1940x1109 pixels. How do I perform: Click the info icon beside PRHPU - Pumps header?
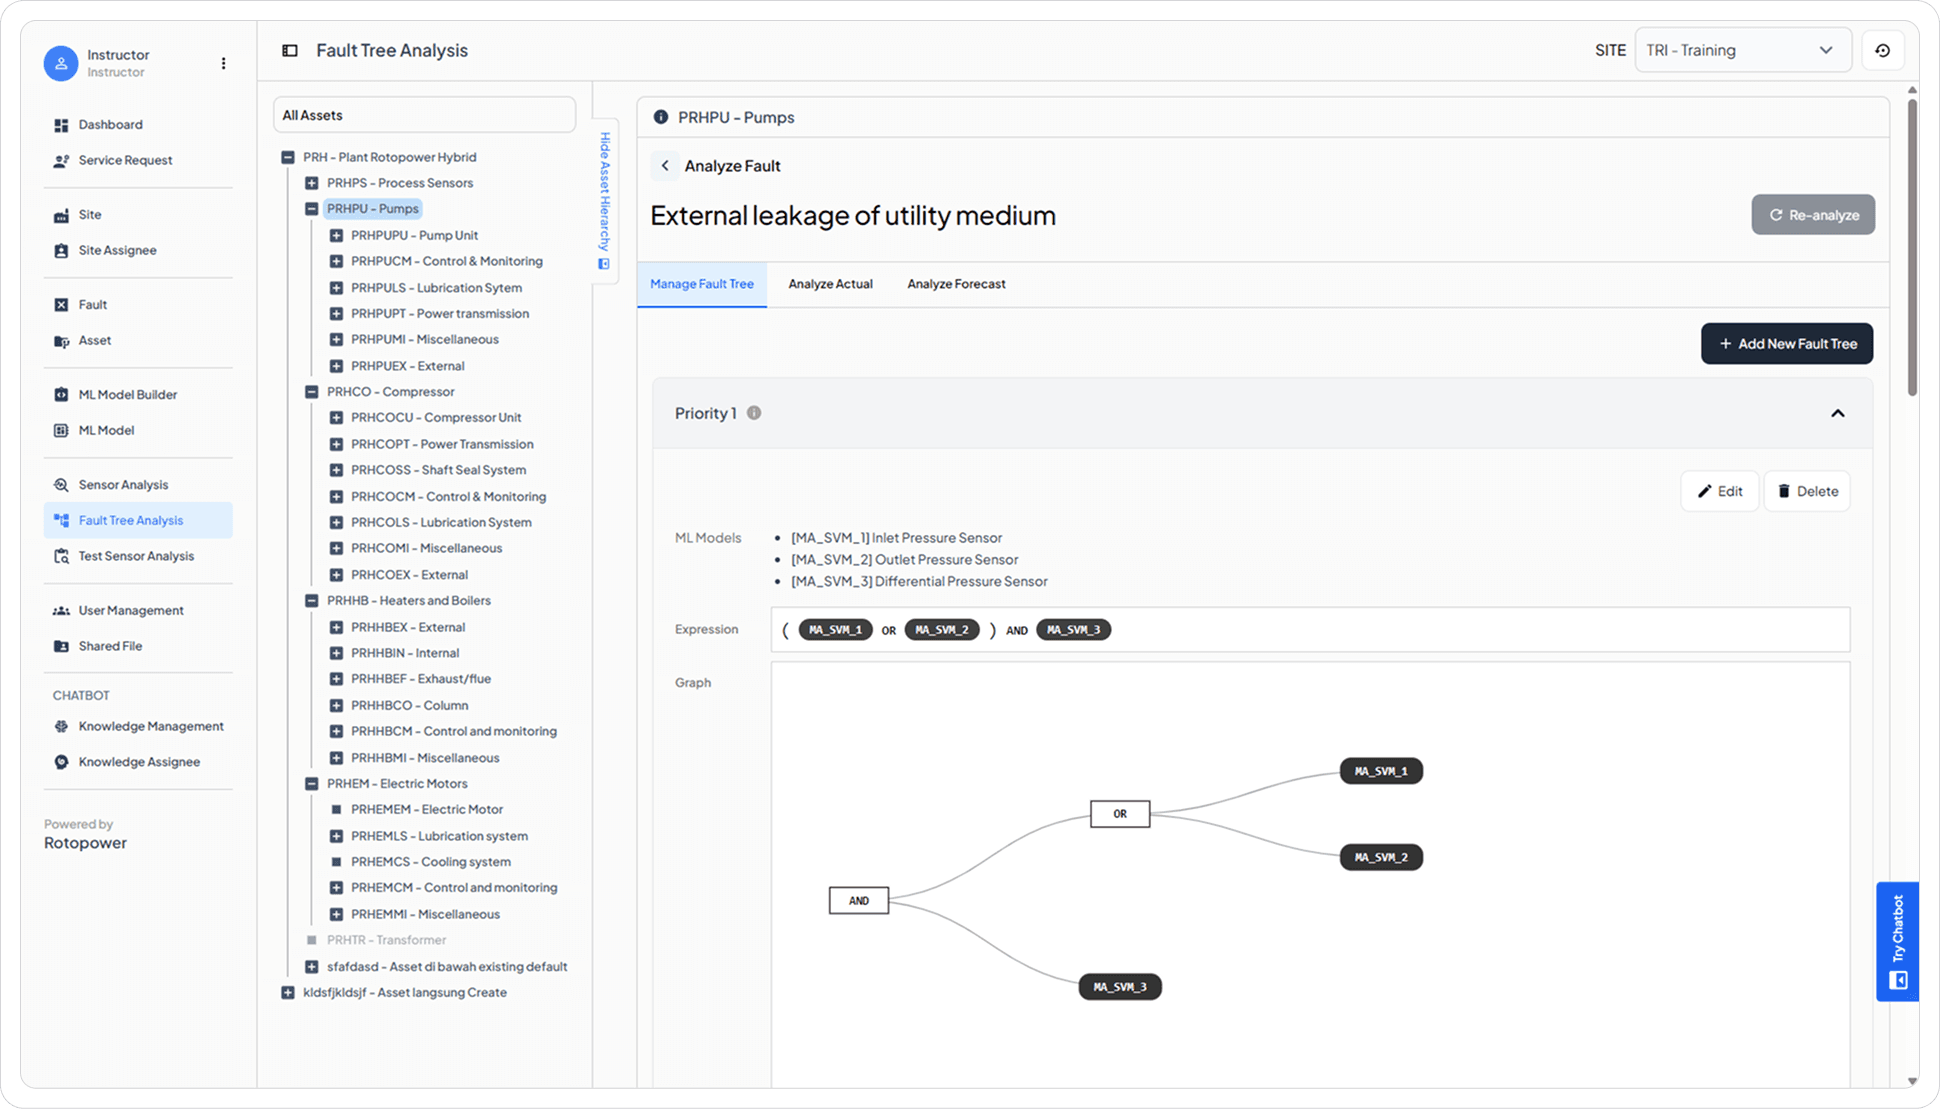coord(660,117)
